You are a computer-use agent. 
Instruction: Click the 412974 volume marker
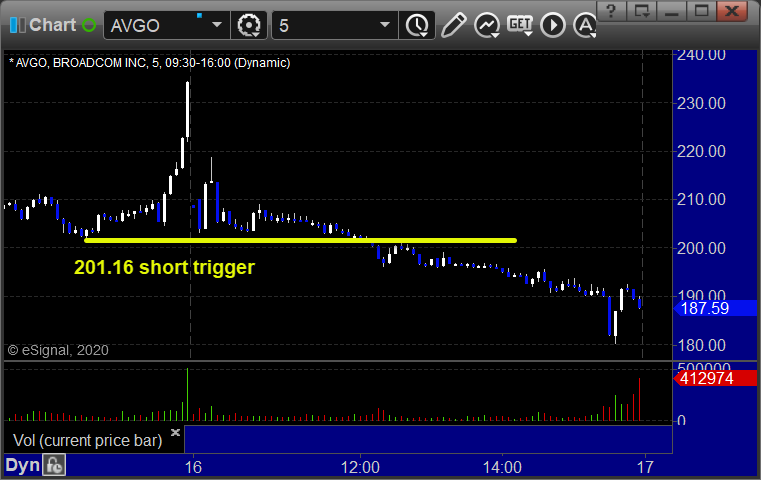715,378
